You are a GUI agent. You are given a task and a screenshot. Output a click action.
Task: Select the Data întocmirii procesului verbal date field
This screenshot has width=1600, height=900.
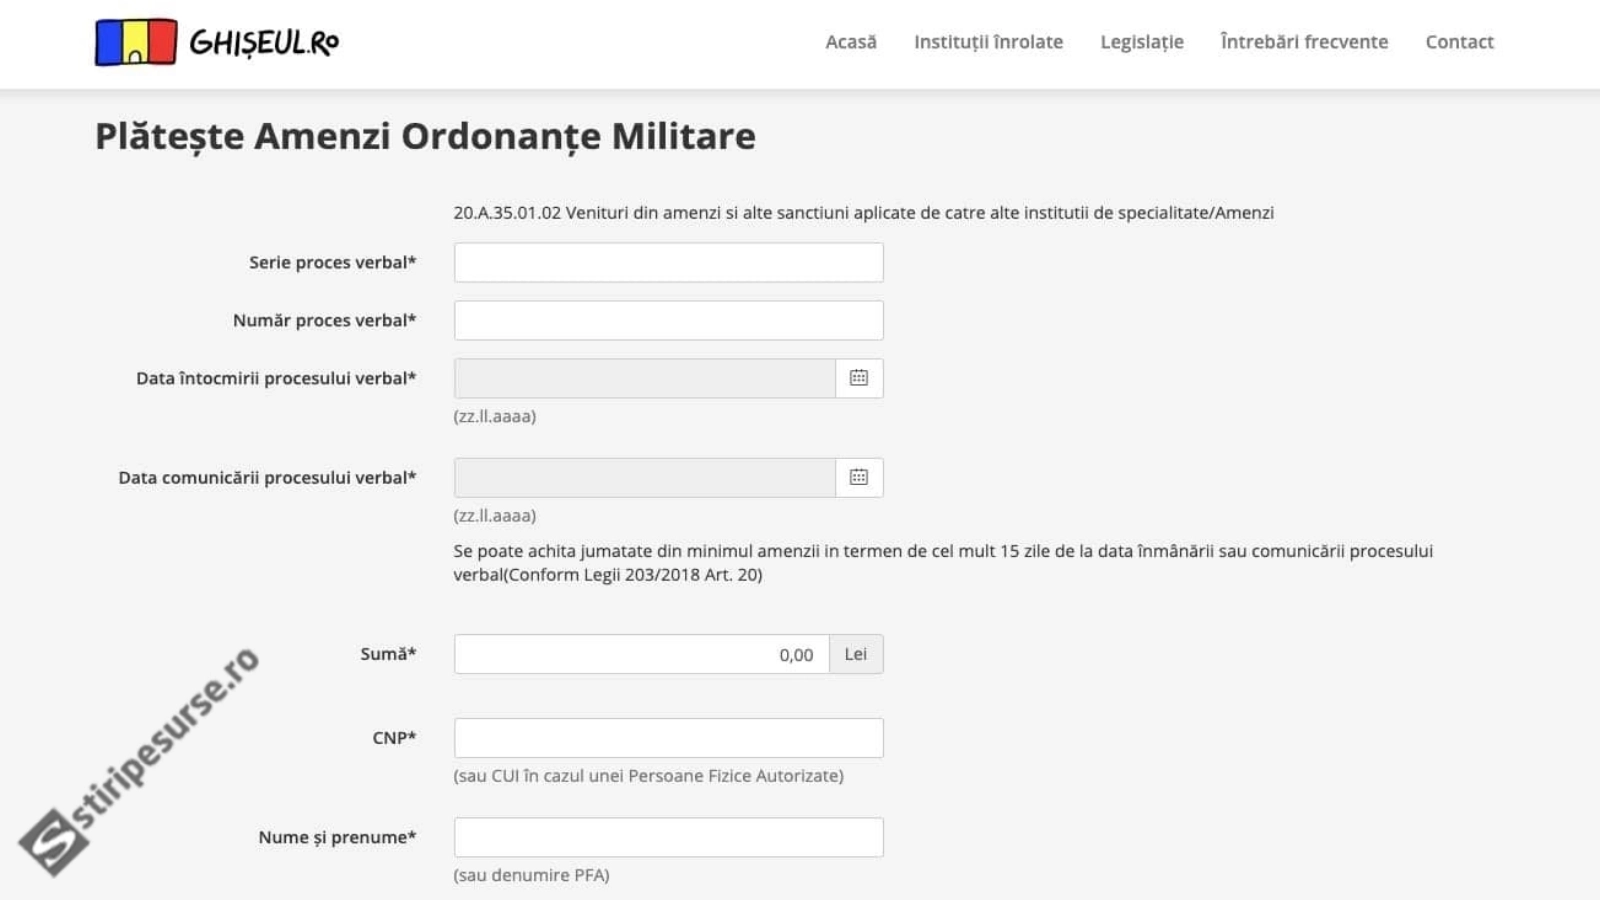(644, 379)
